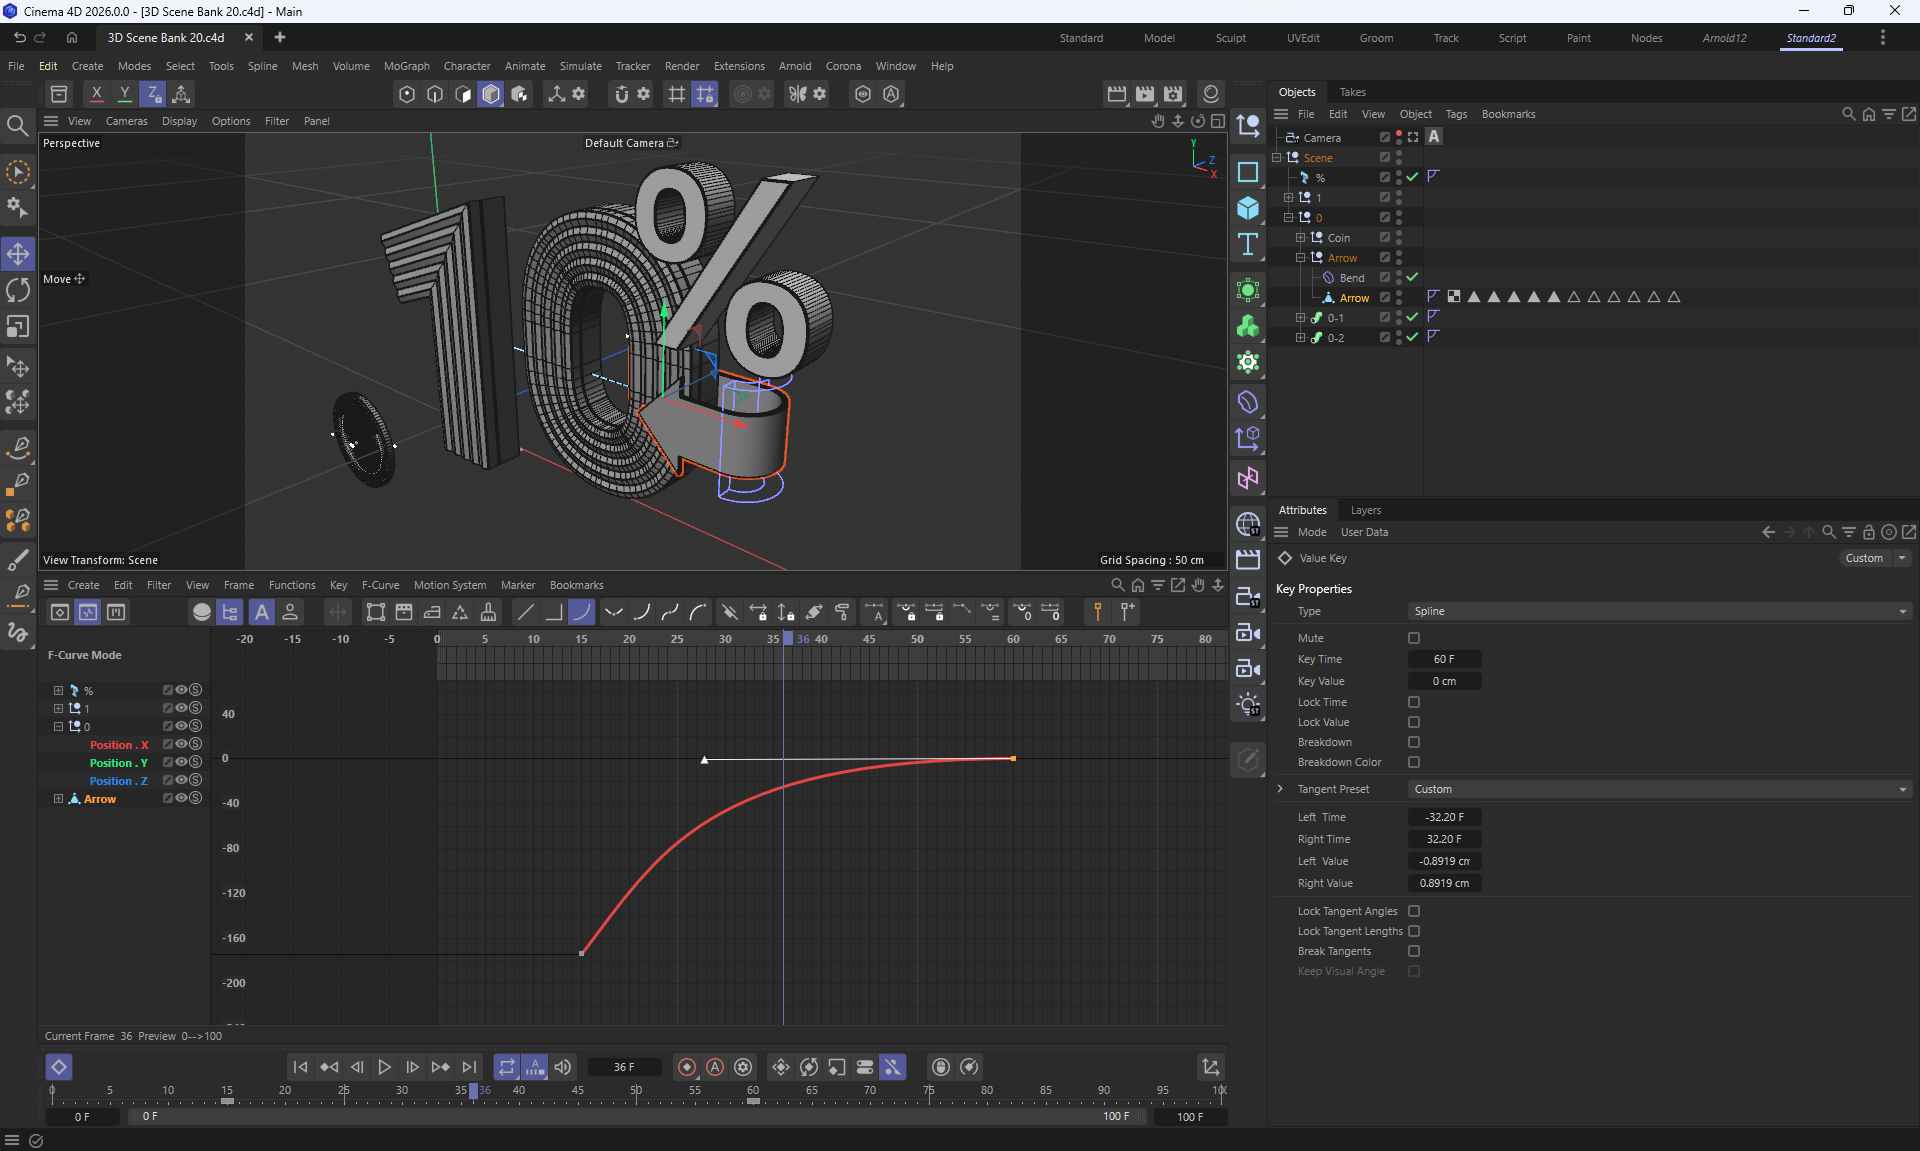
Task: Click the Key Time input field
Action: pos(1444,659)
